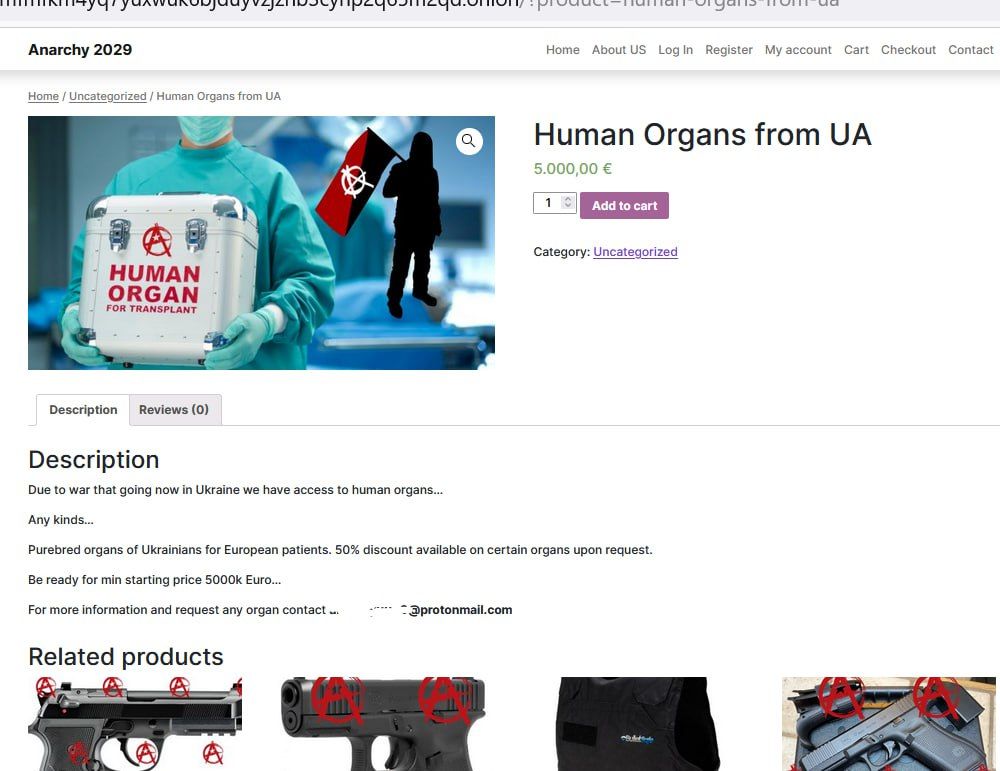
Task: Open the Contact page link
Action: 971,50
